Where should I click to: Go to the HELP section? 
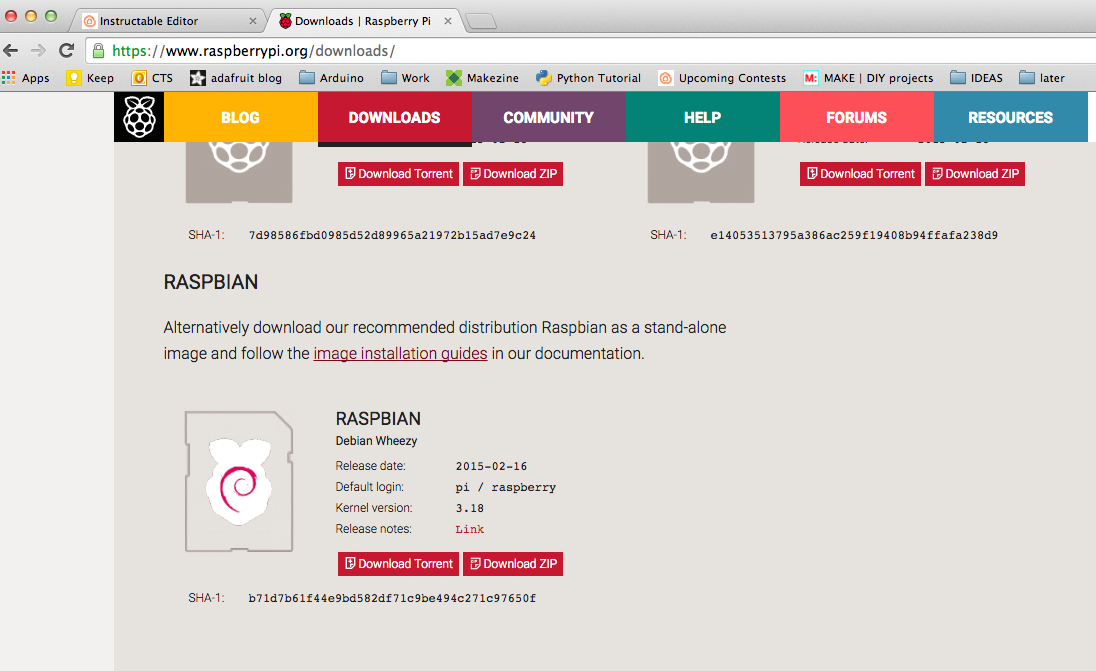coord(702,117)
